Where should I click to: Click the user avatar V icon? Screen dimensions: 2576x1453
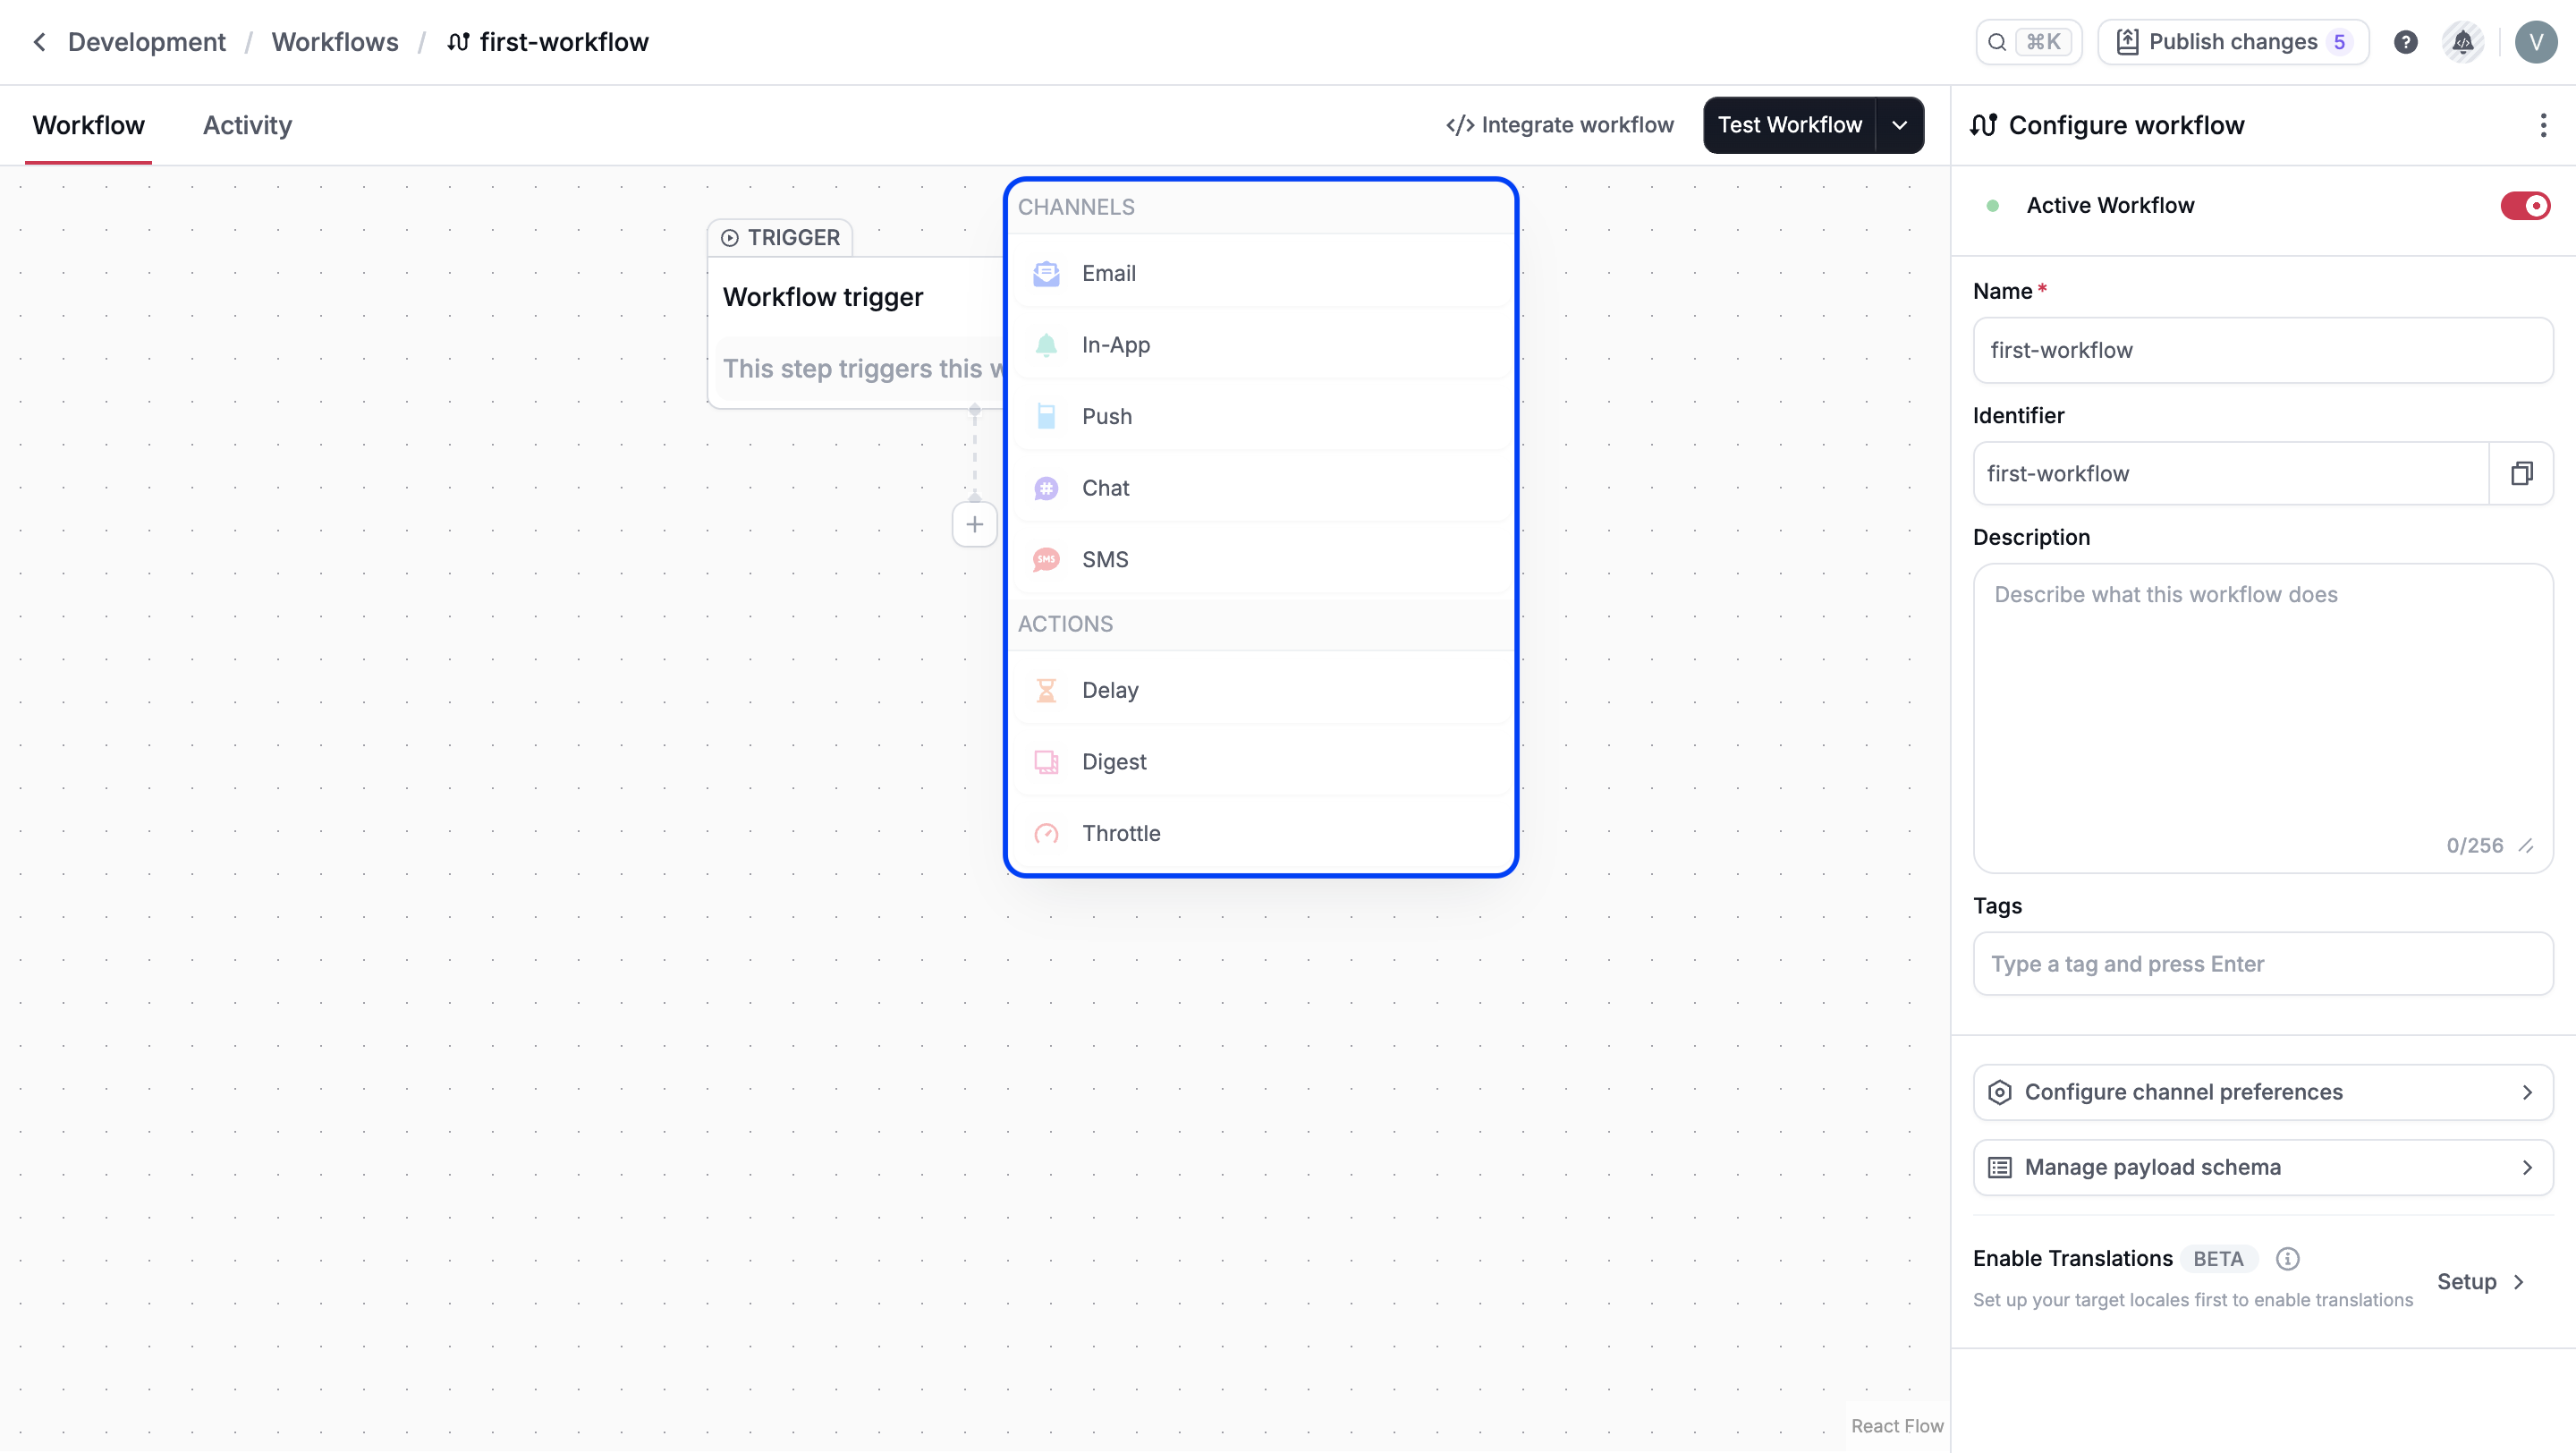tap(2535, 42)
